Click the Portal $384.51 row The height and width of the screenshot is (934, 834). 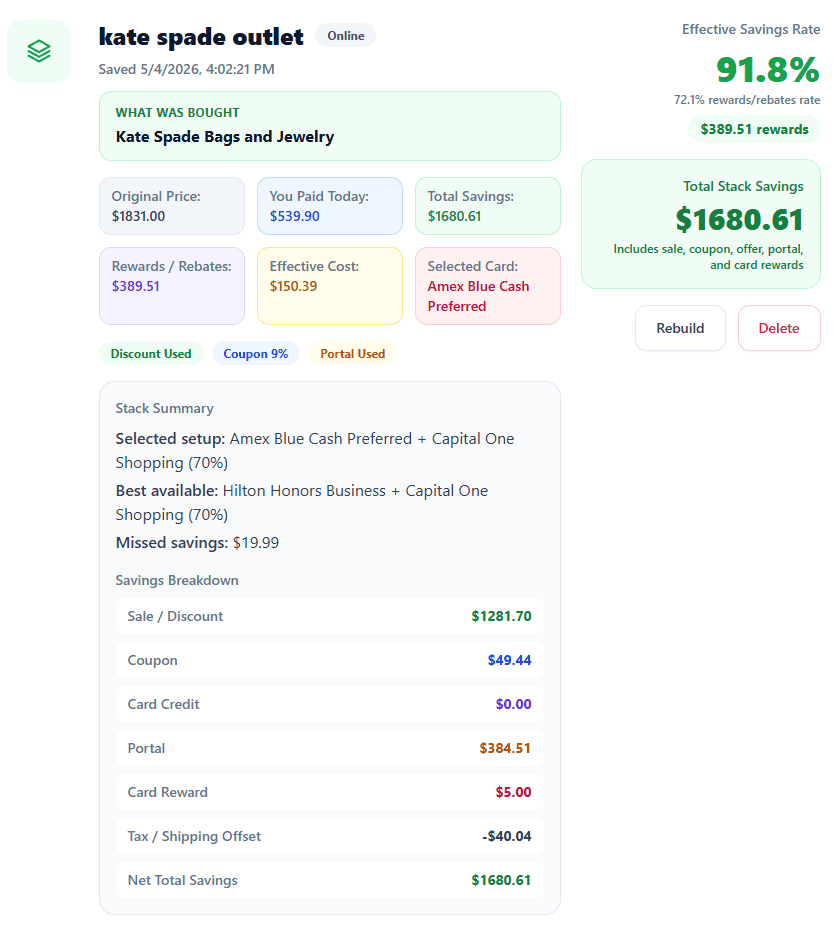pyautogui.click(x=330, y=748)
